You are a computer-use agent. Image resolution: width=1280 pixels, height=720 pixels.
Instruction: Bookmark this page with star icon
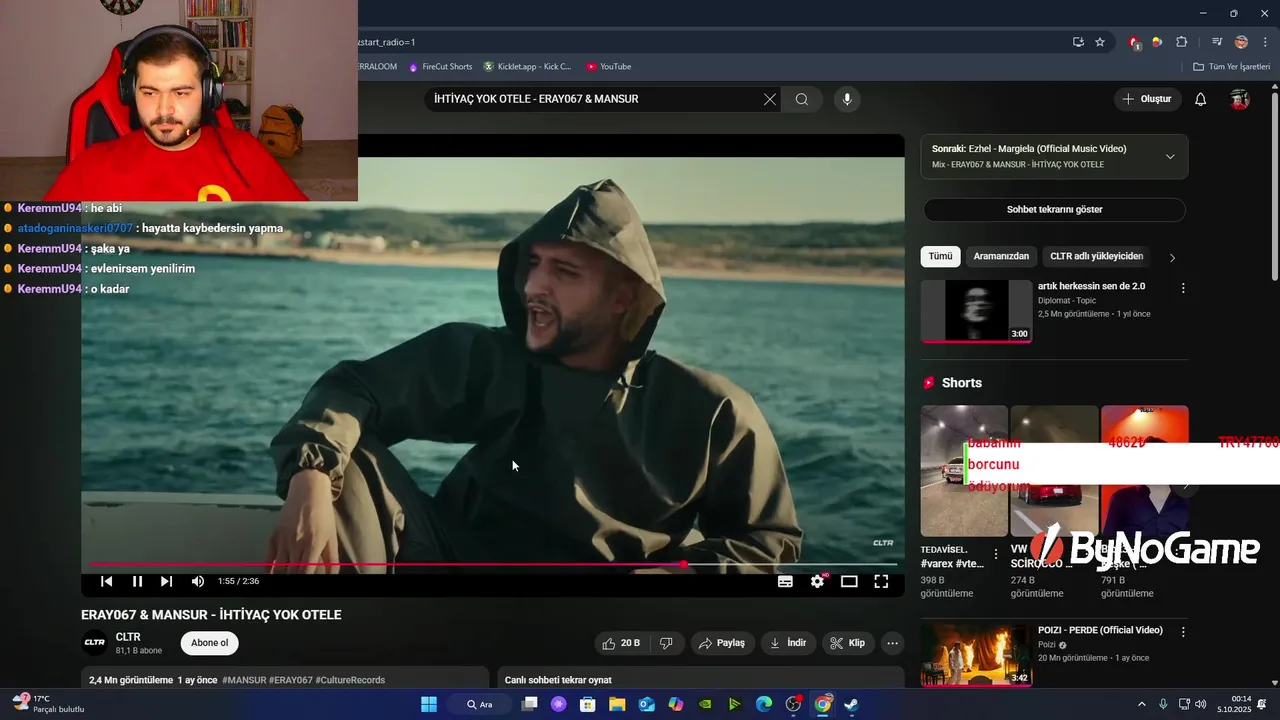(x=1100, y=42)
